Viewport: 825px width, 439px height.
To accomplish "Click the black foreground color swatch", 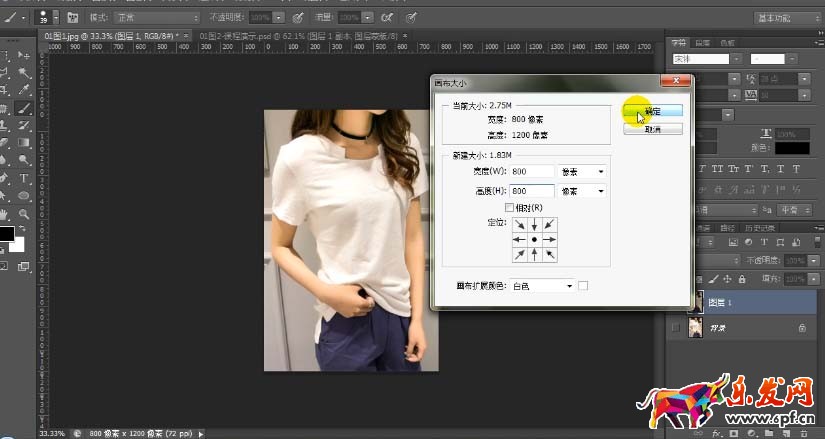I will pyautogui.click(x=7, y=234).
